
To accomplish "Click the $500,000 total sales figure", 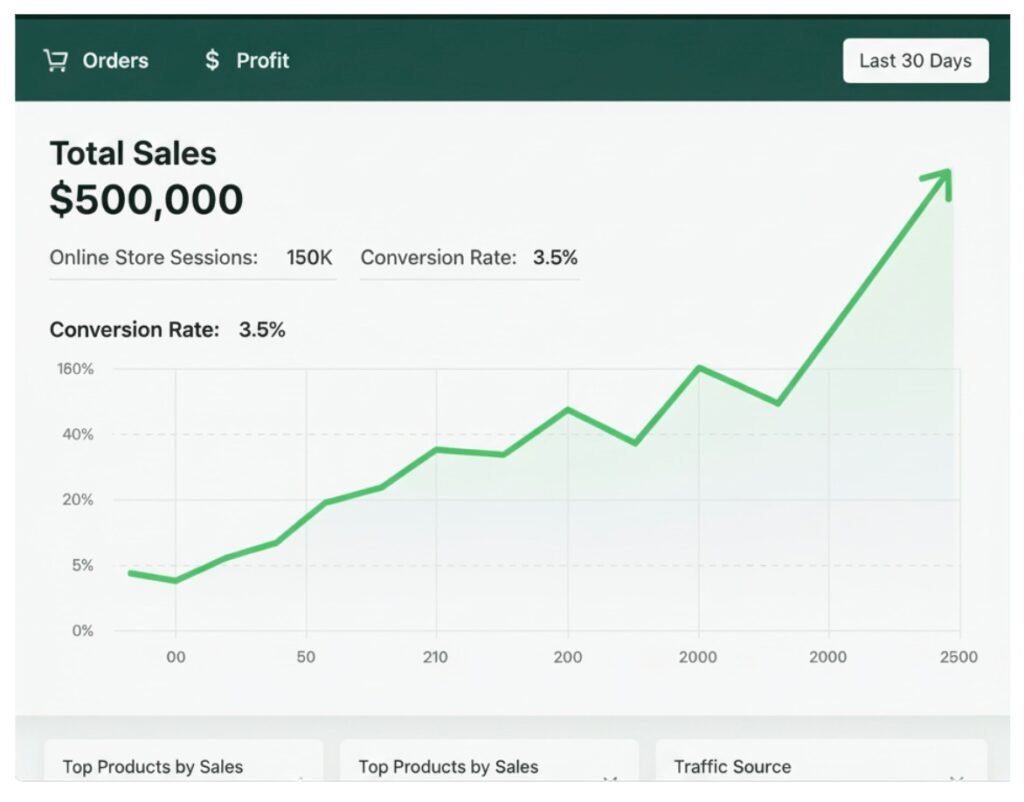I will click(x=146, y=200).
